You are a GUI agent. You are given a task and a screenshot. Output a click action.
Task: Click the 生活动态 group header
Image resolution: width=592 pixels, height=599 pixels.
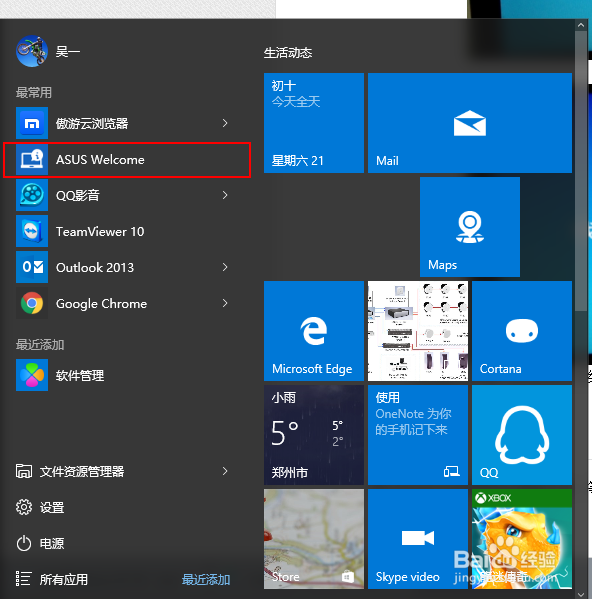tap(288, 53)
